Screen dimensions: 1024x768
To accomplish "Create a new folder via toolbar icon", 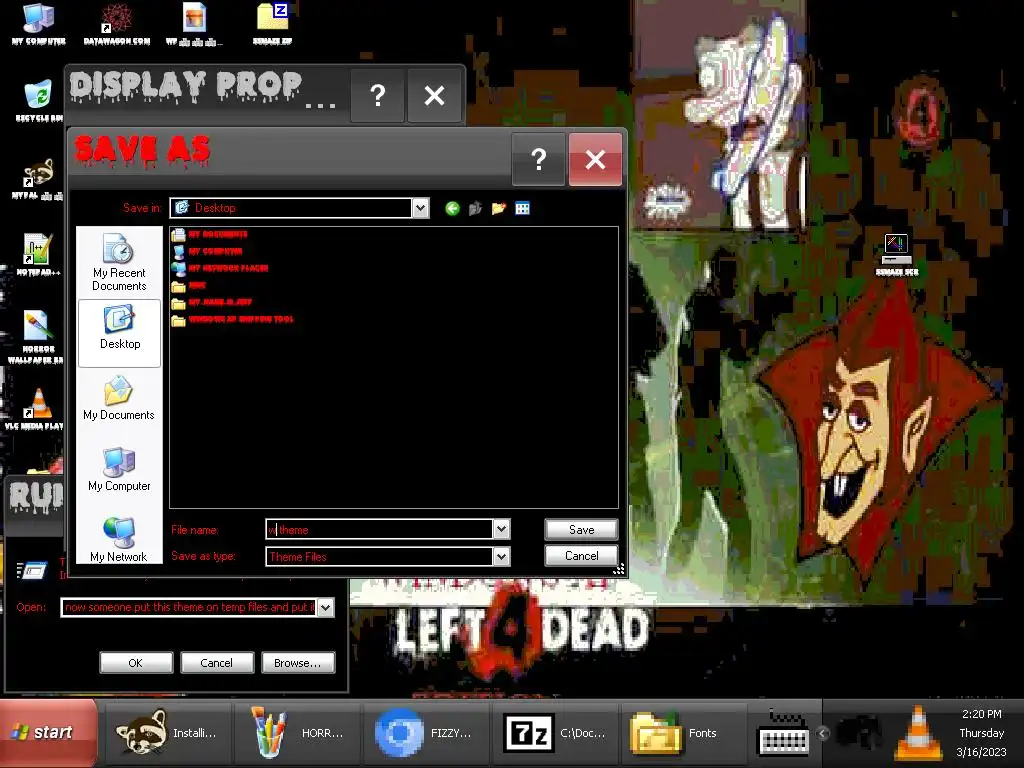I will (499, 208).
